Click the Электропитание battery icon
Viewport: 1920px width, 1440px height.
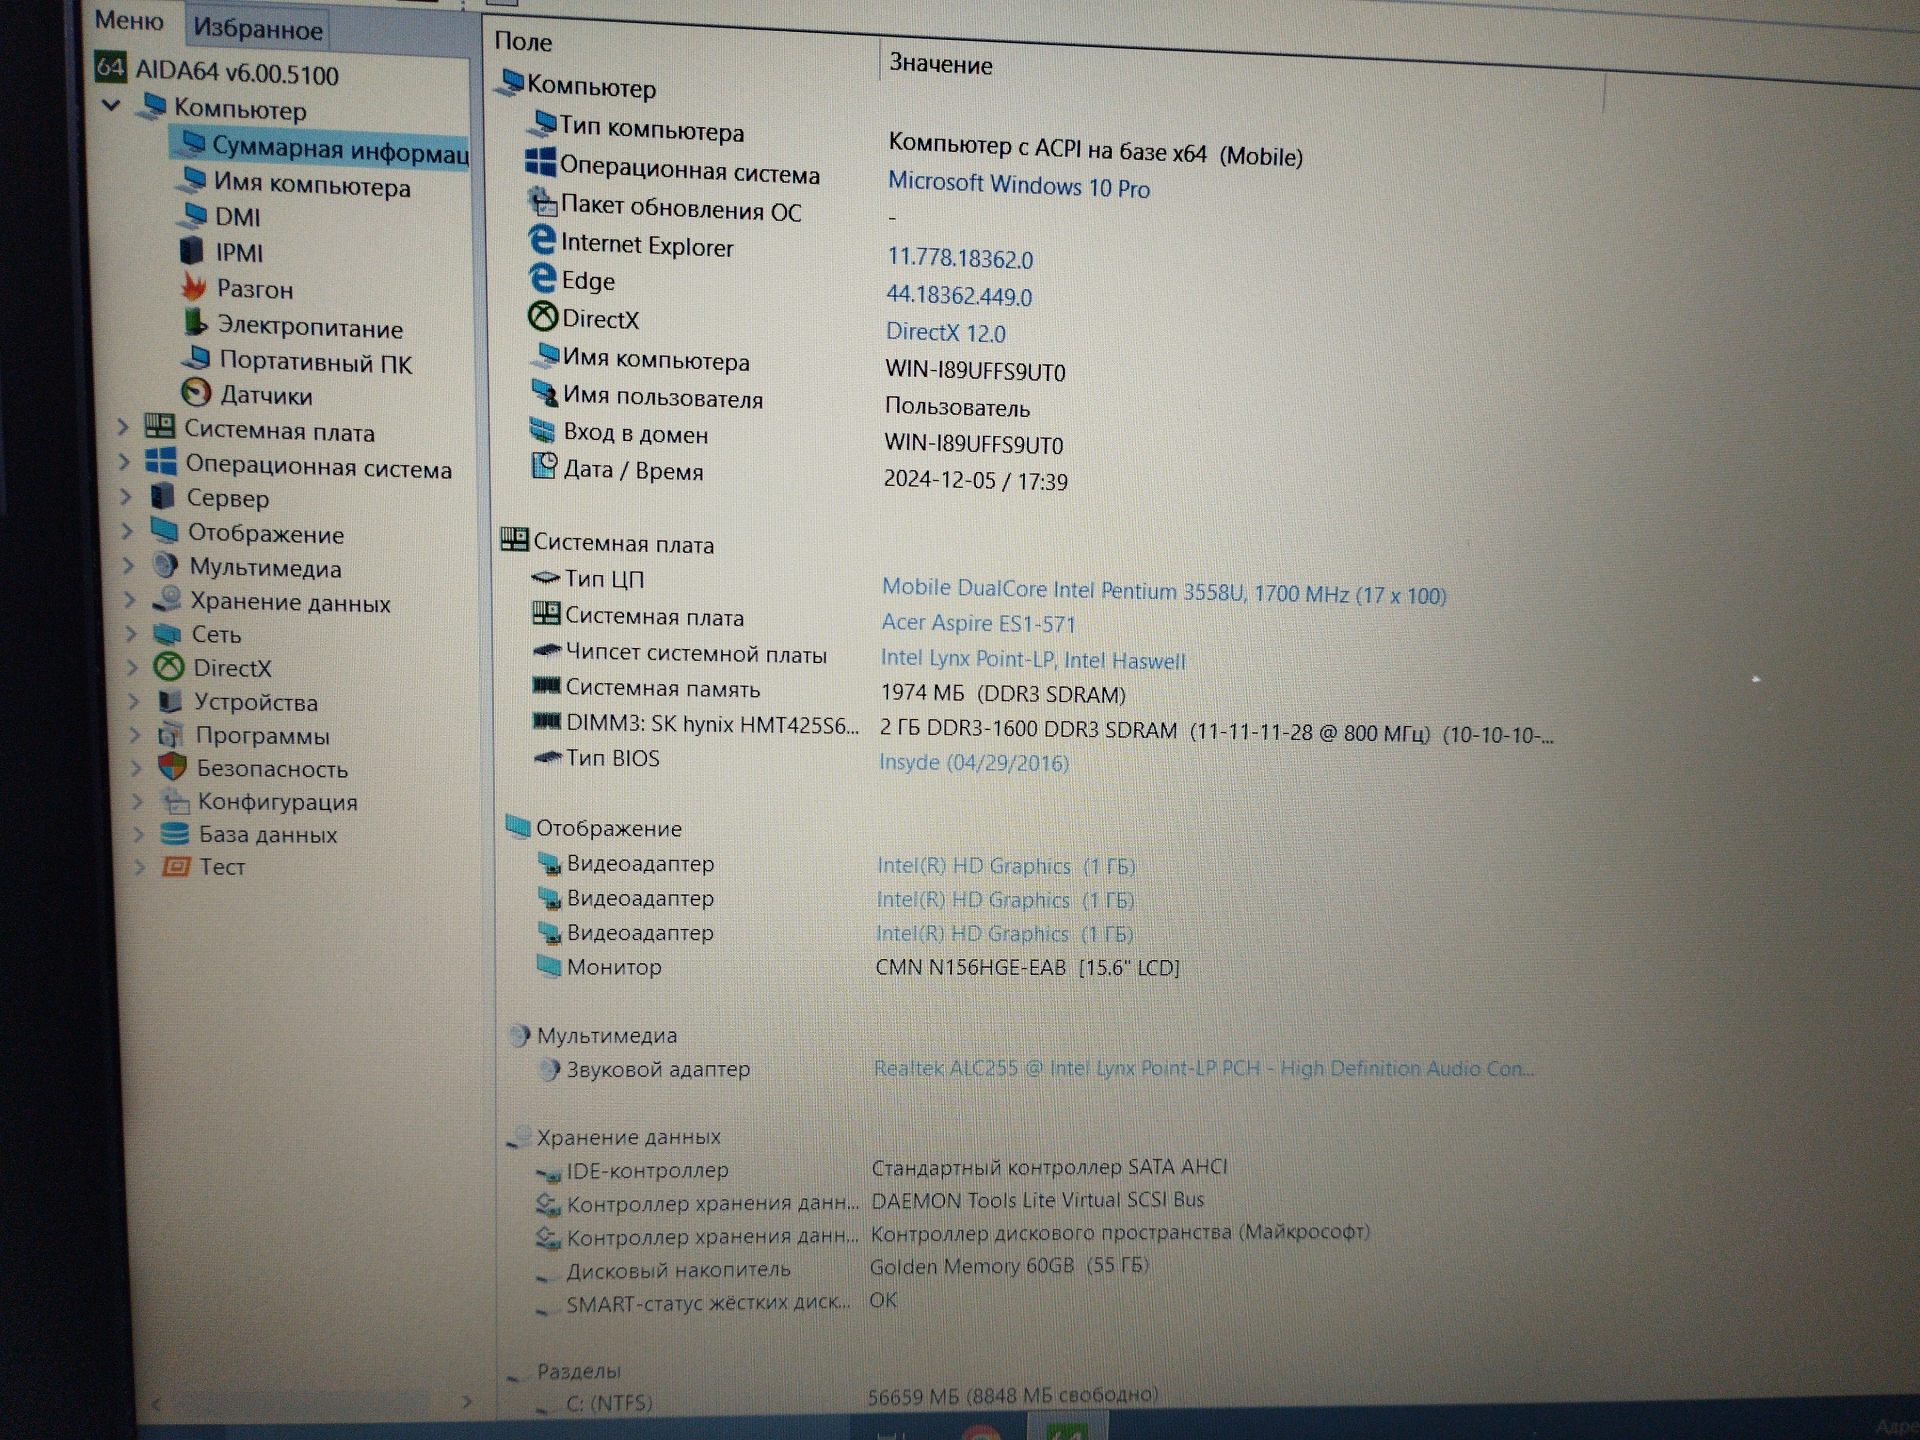[195, 323]
